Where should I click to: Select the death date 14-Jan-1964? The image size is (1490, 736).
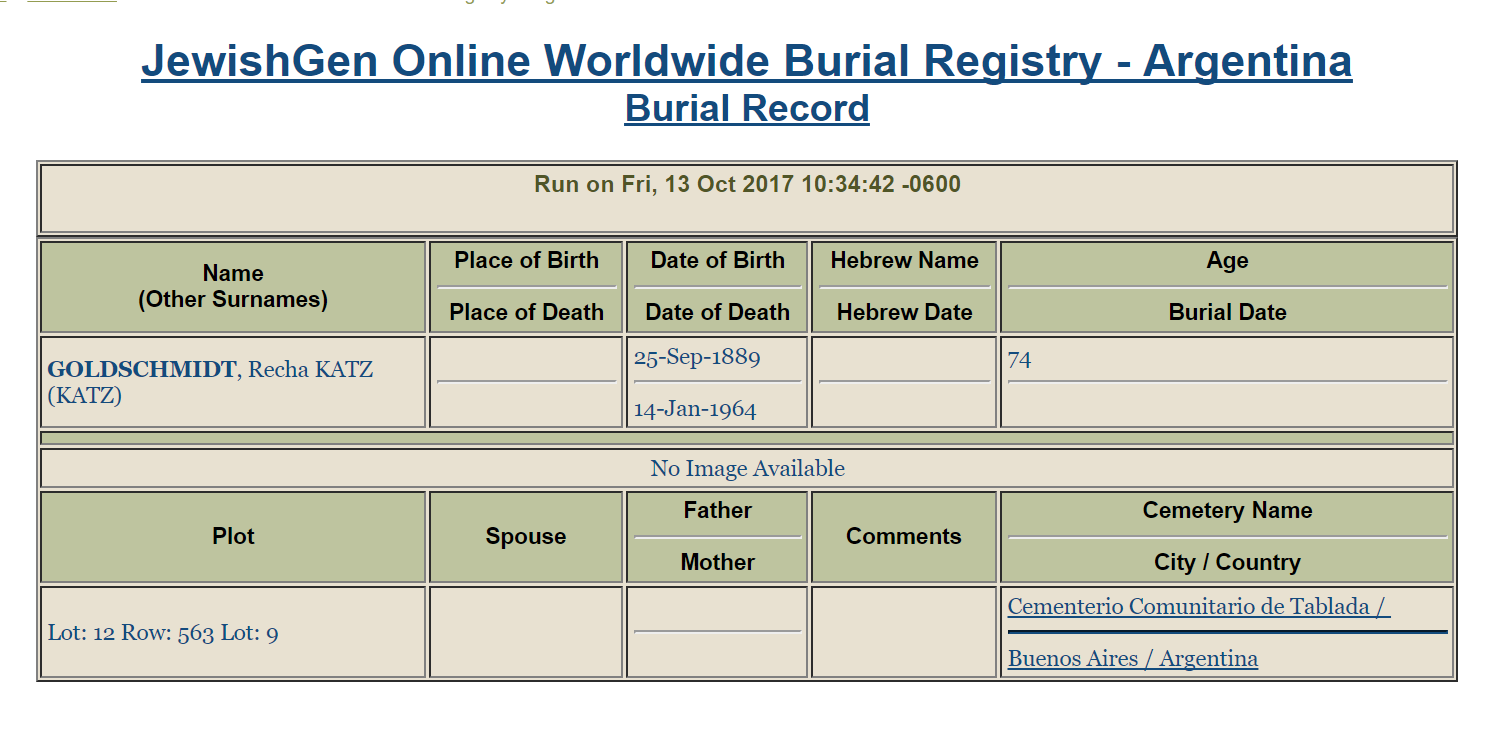695,410
